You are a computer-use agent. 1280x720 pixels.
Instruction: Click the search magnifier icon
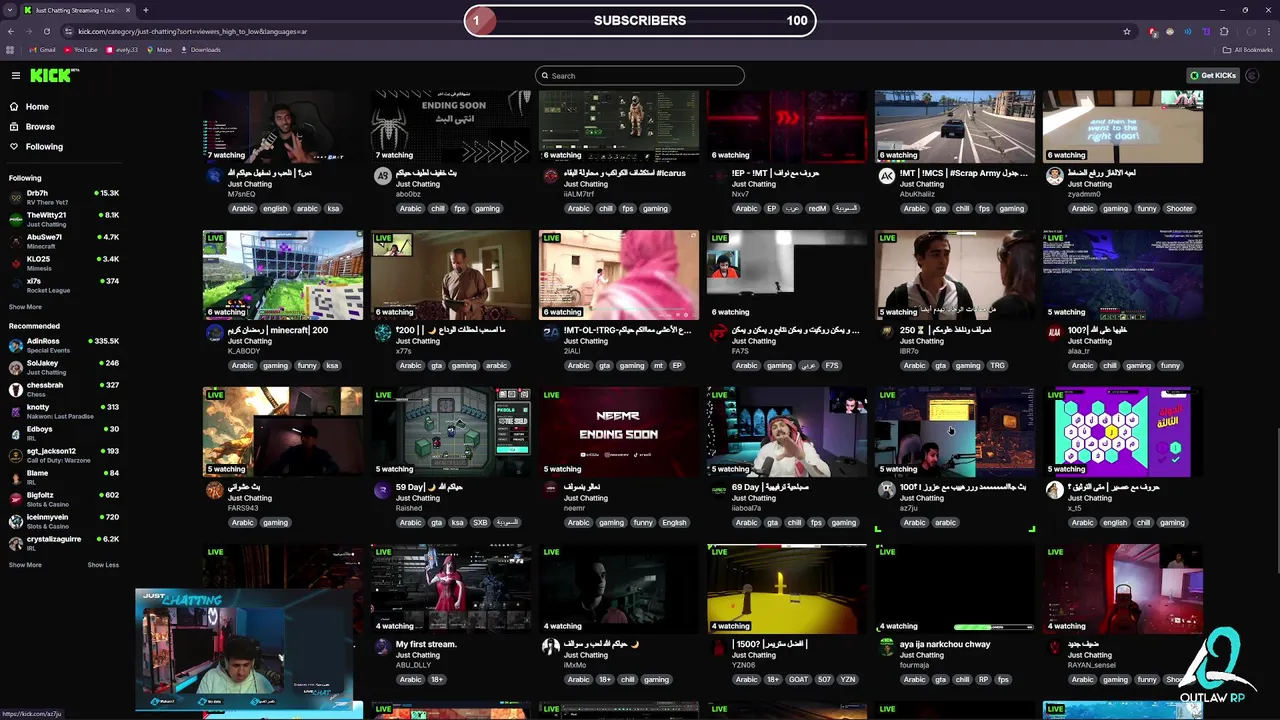(545, 76)
